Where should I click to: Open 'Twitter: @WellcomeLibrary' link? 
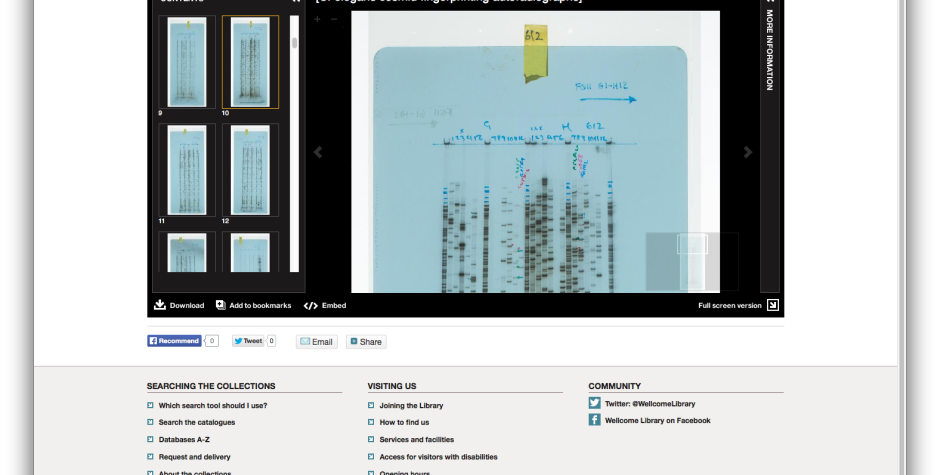click(x=650, y=404)
